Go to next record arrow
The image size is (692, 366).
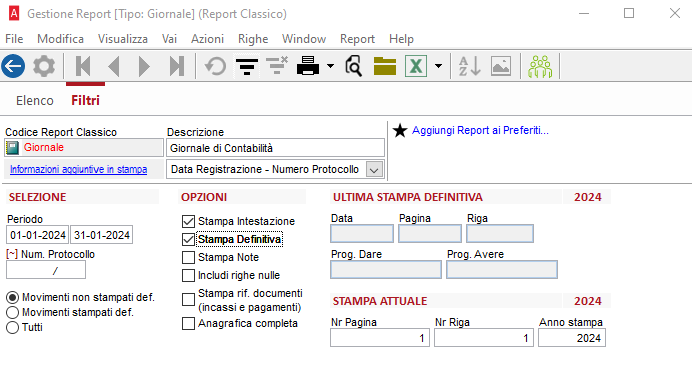[x=144, y=66]
